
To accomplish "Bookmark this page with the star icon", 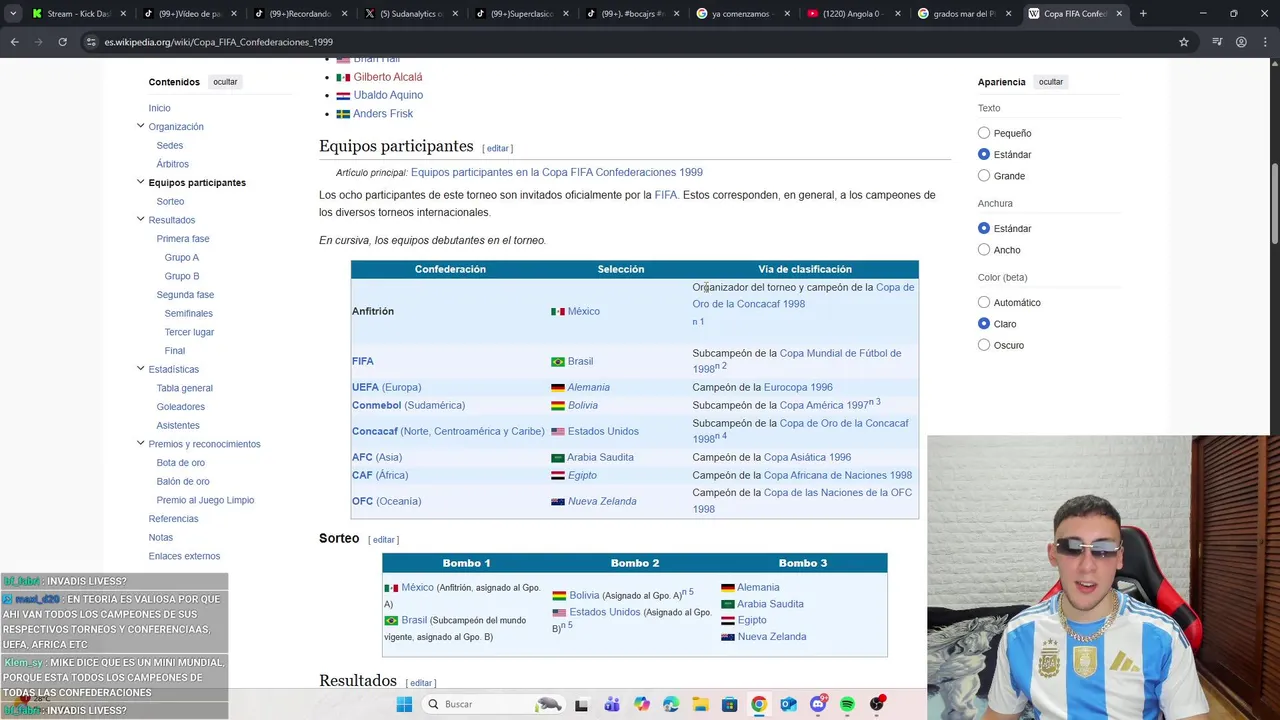I will [1184, 42].
